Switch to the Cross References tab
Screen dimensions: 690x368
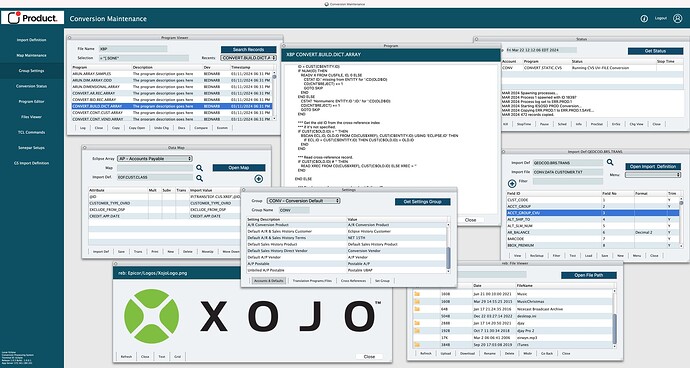pos(353,281)
